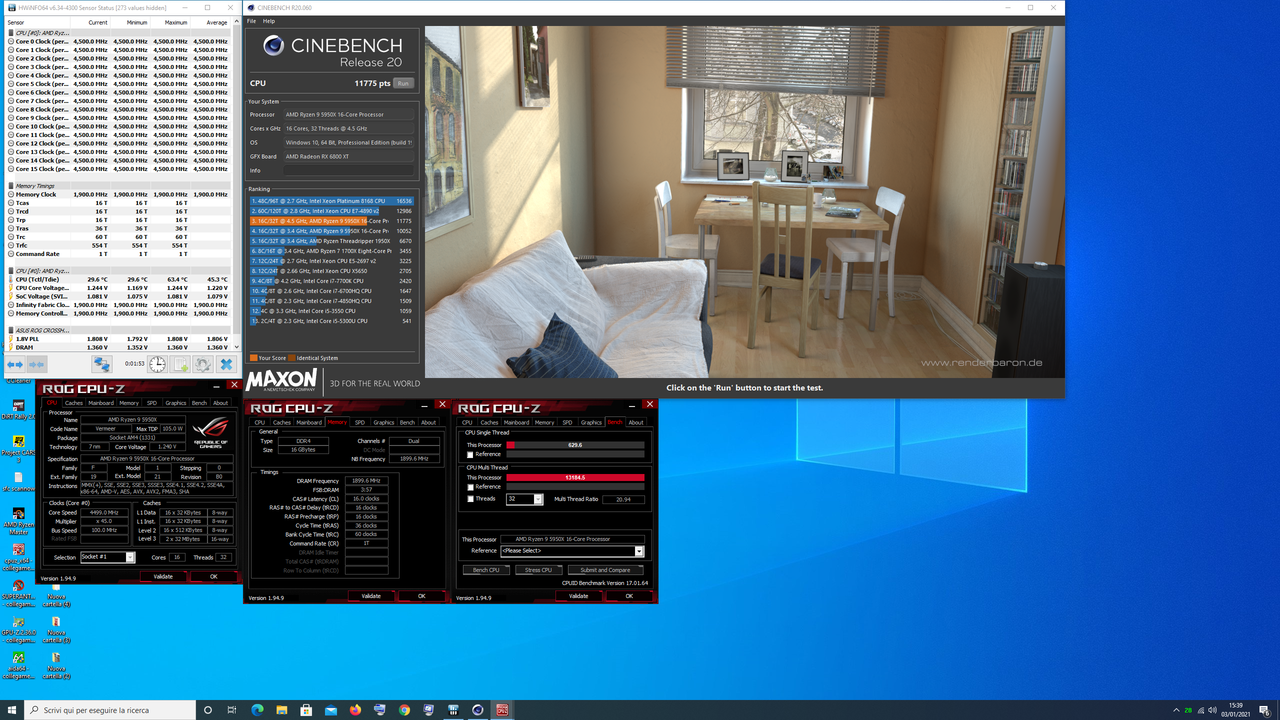This screenshot has width=1280, height=720.
Task: Open the Reference processor Please Select dropdown
Action: tap(639, 551)
